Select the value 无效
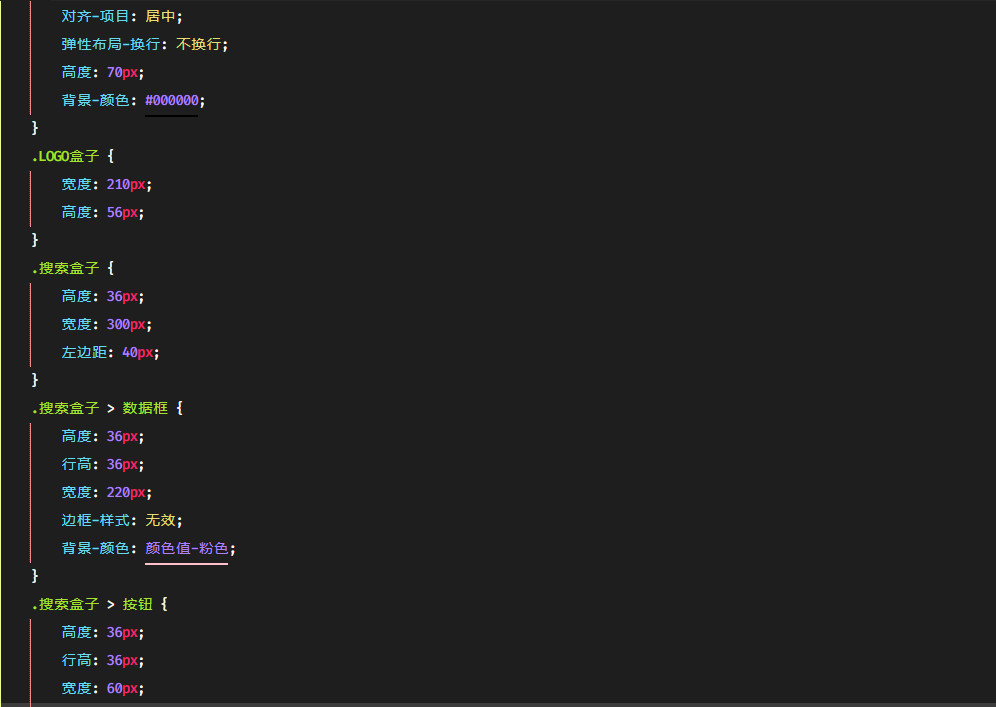 [160, 520]
